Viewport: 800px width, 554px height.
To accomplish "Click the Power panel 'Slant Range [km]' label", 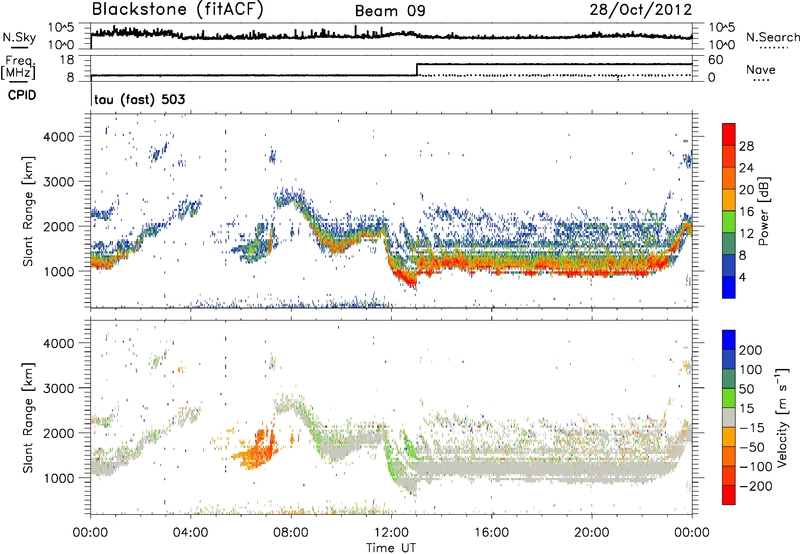I will (x=28, y=211).
